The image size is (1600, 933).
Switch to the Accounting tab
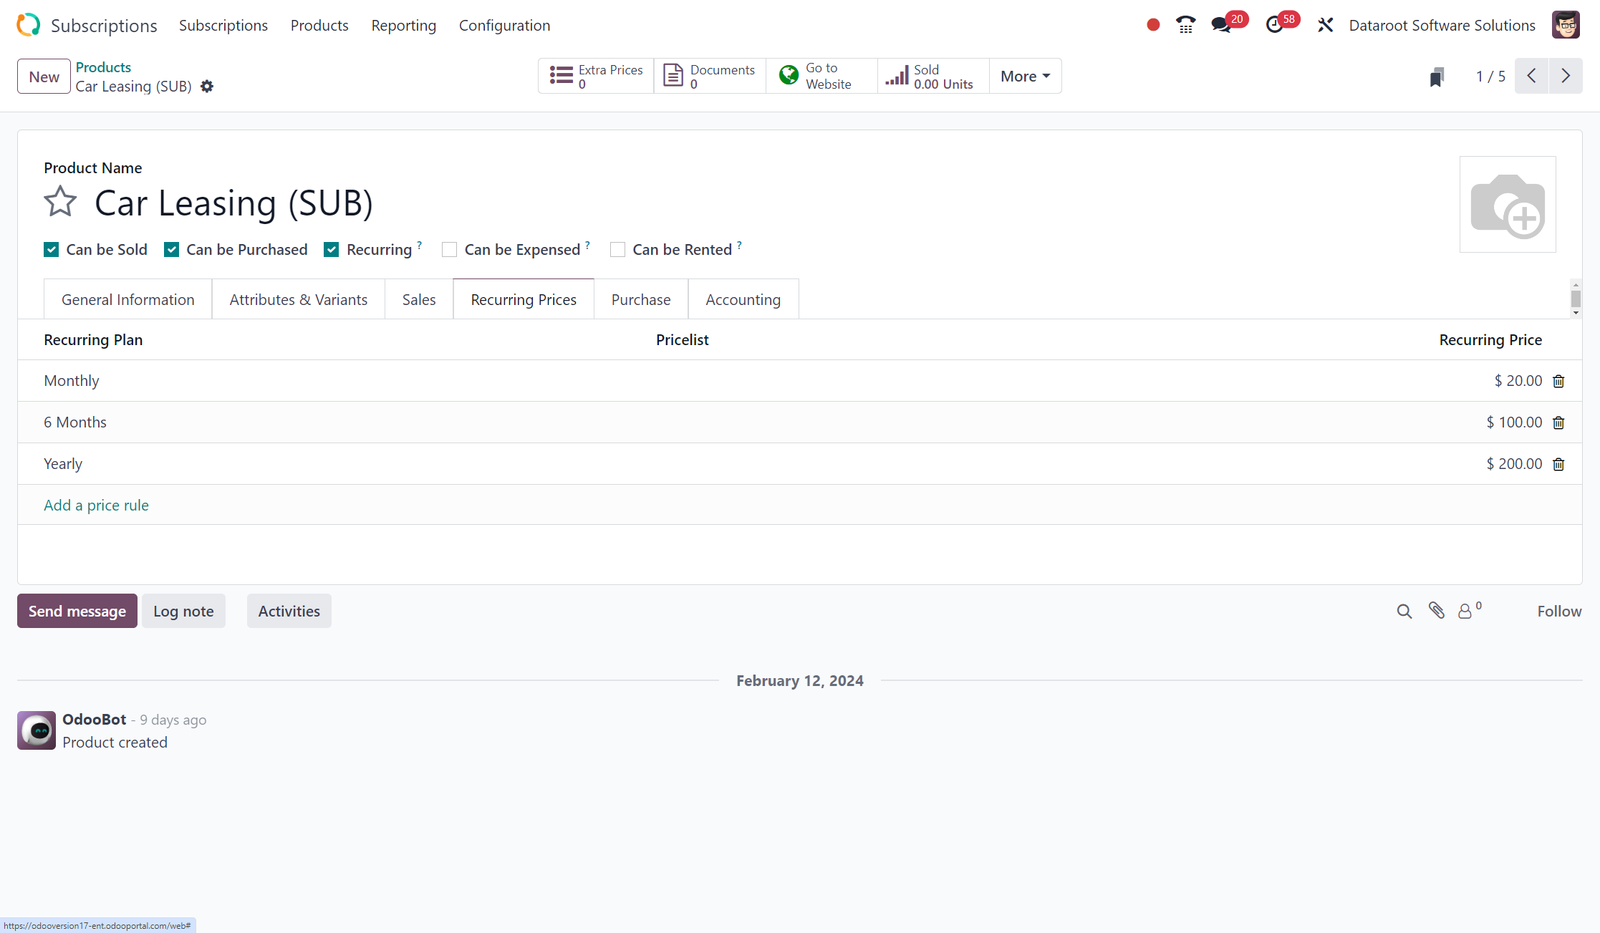pos(743,300)
